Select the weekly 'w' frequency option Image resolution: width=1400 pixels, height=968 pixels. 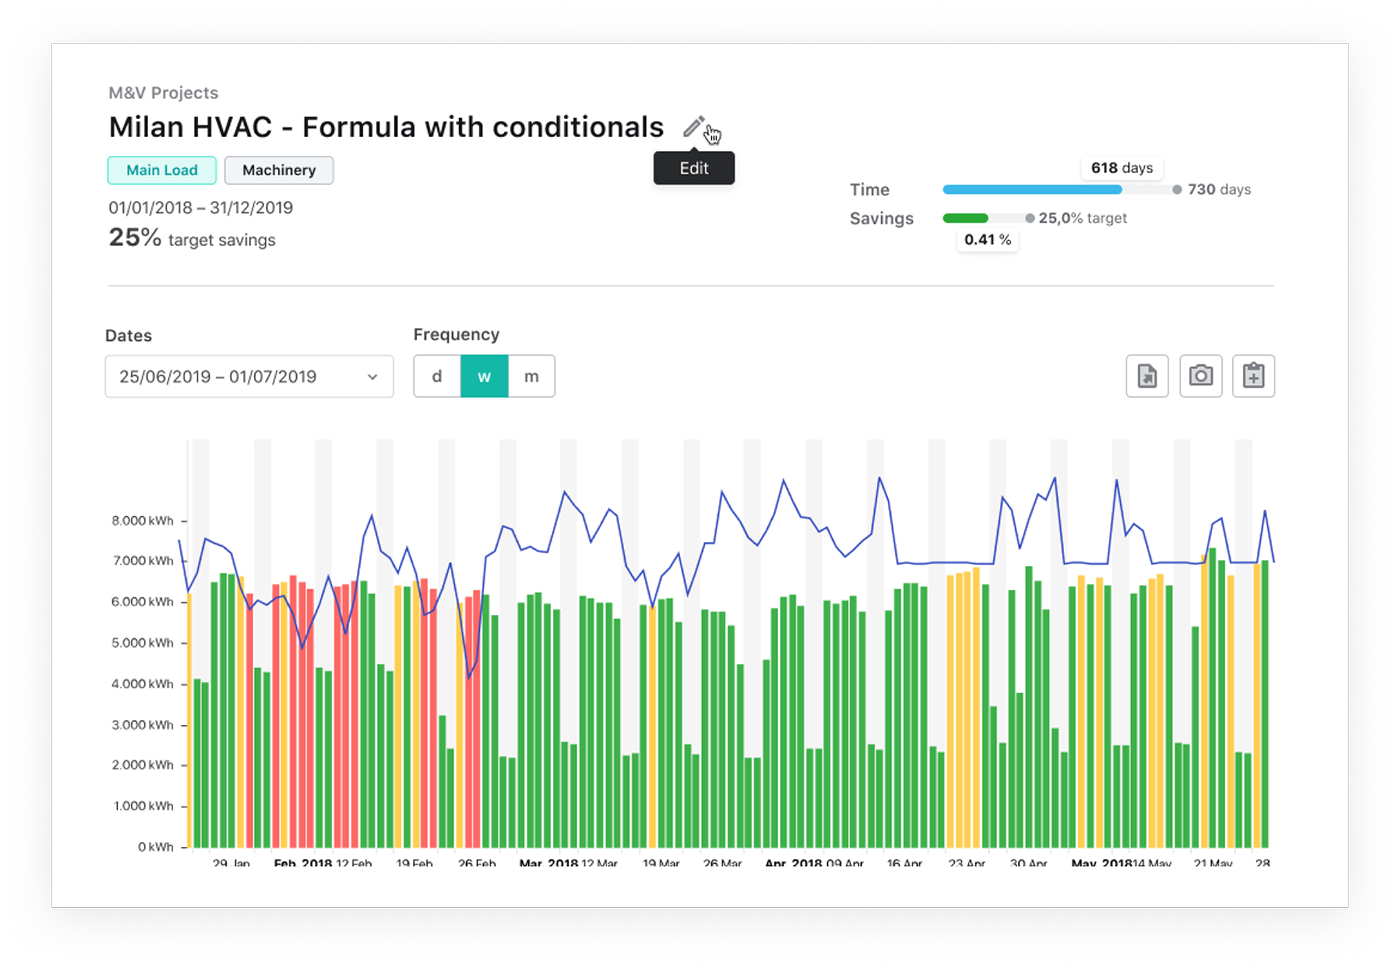[484, 377]
